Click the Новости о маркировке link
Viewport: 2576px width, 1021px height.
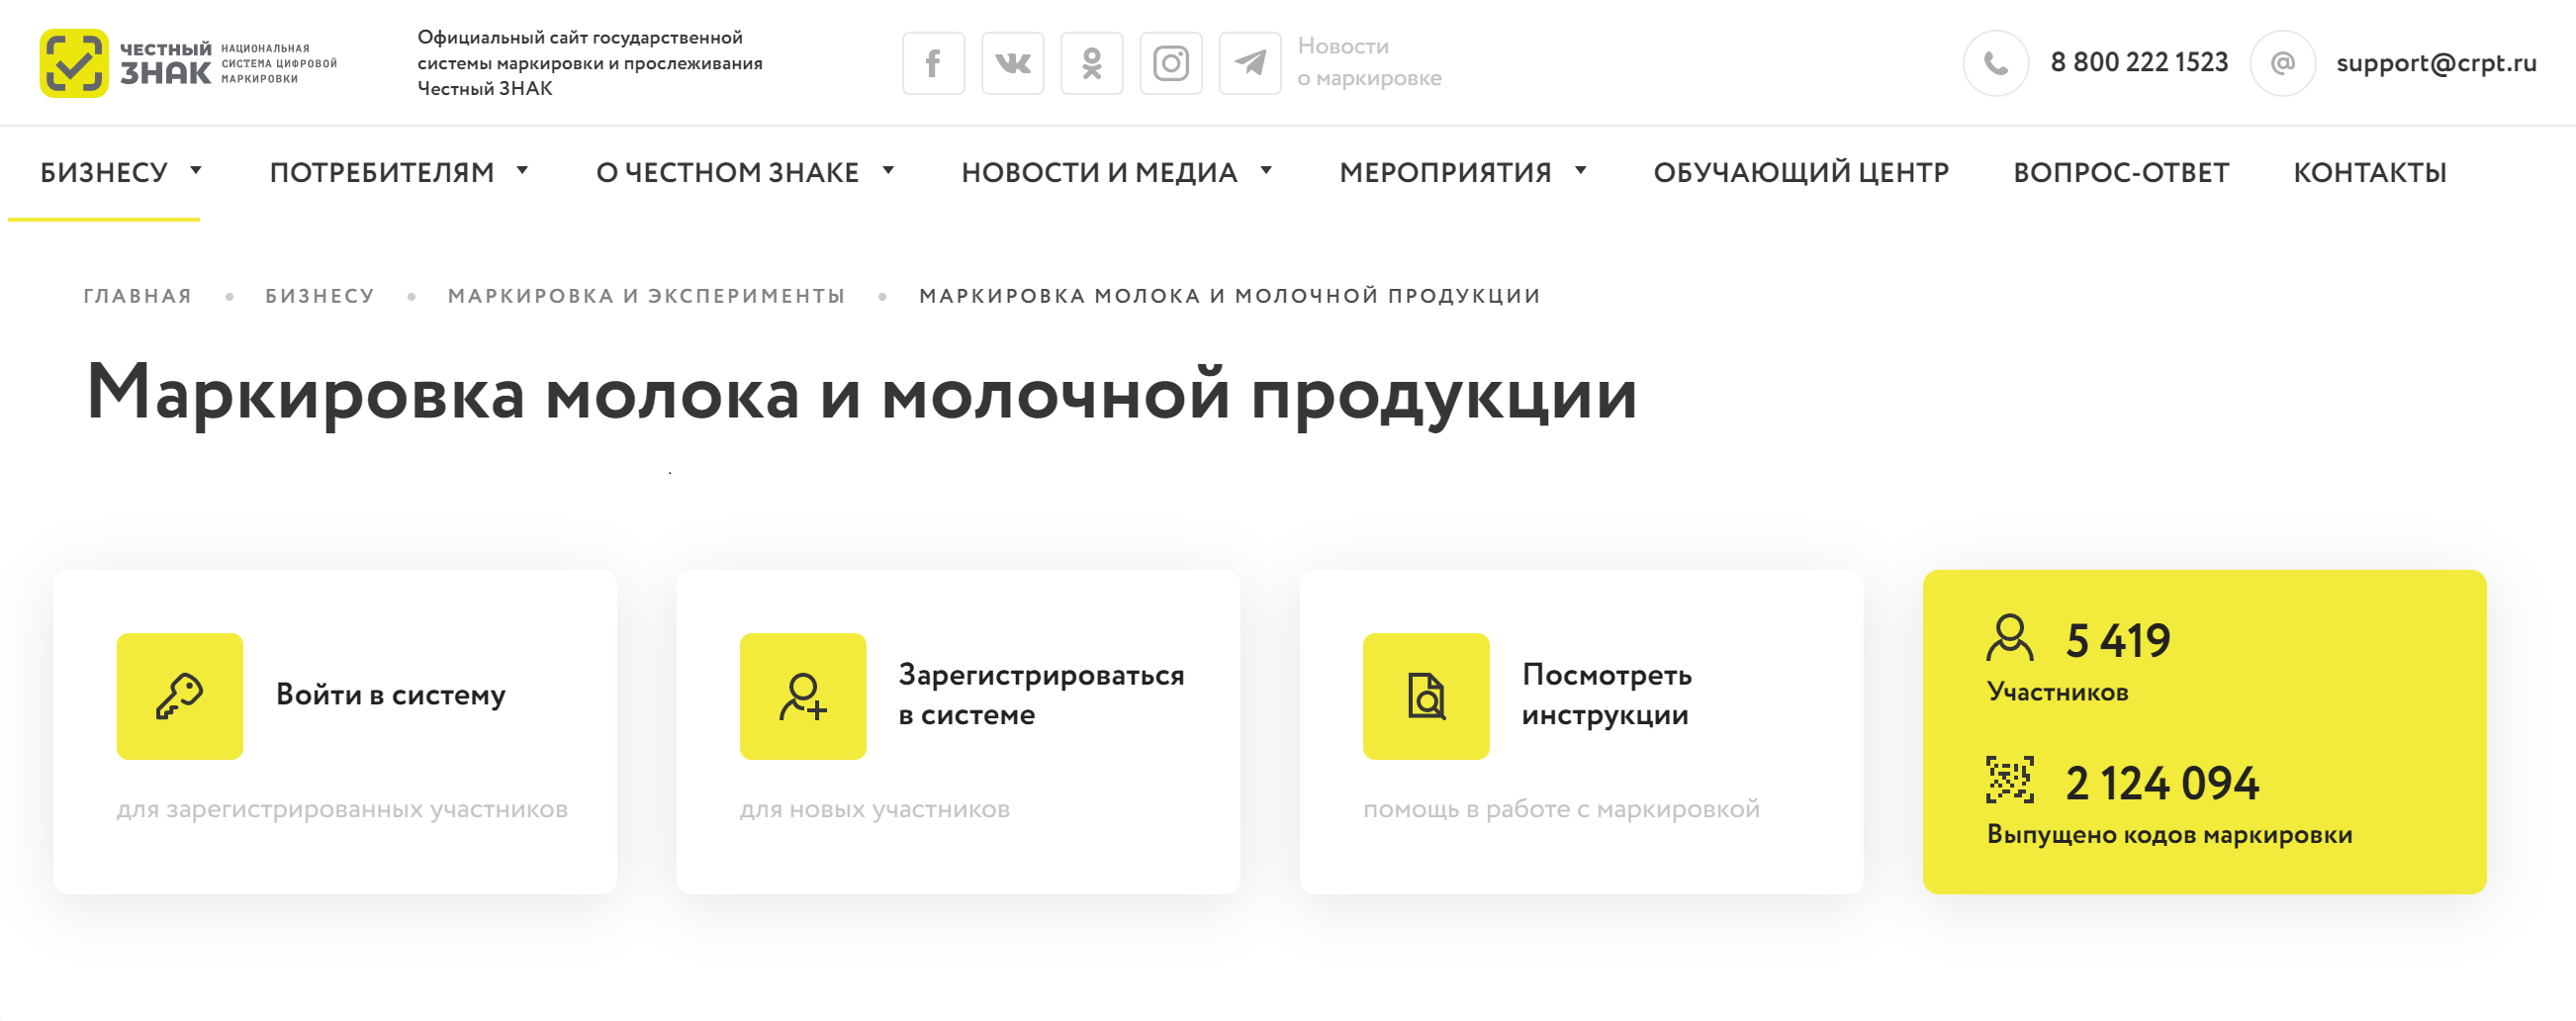[1369, 62]
